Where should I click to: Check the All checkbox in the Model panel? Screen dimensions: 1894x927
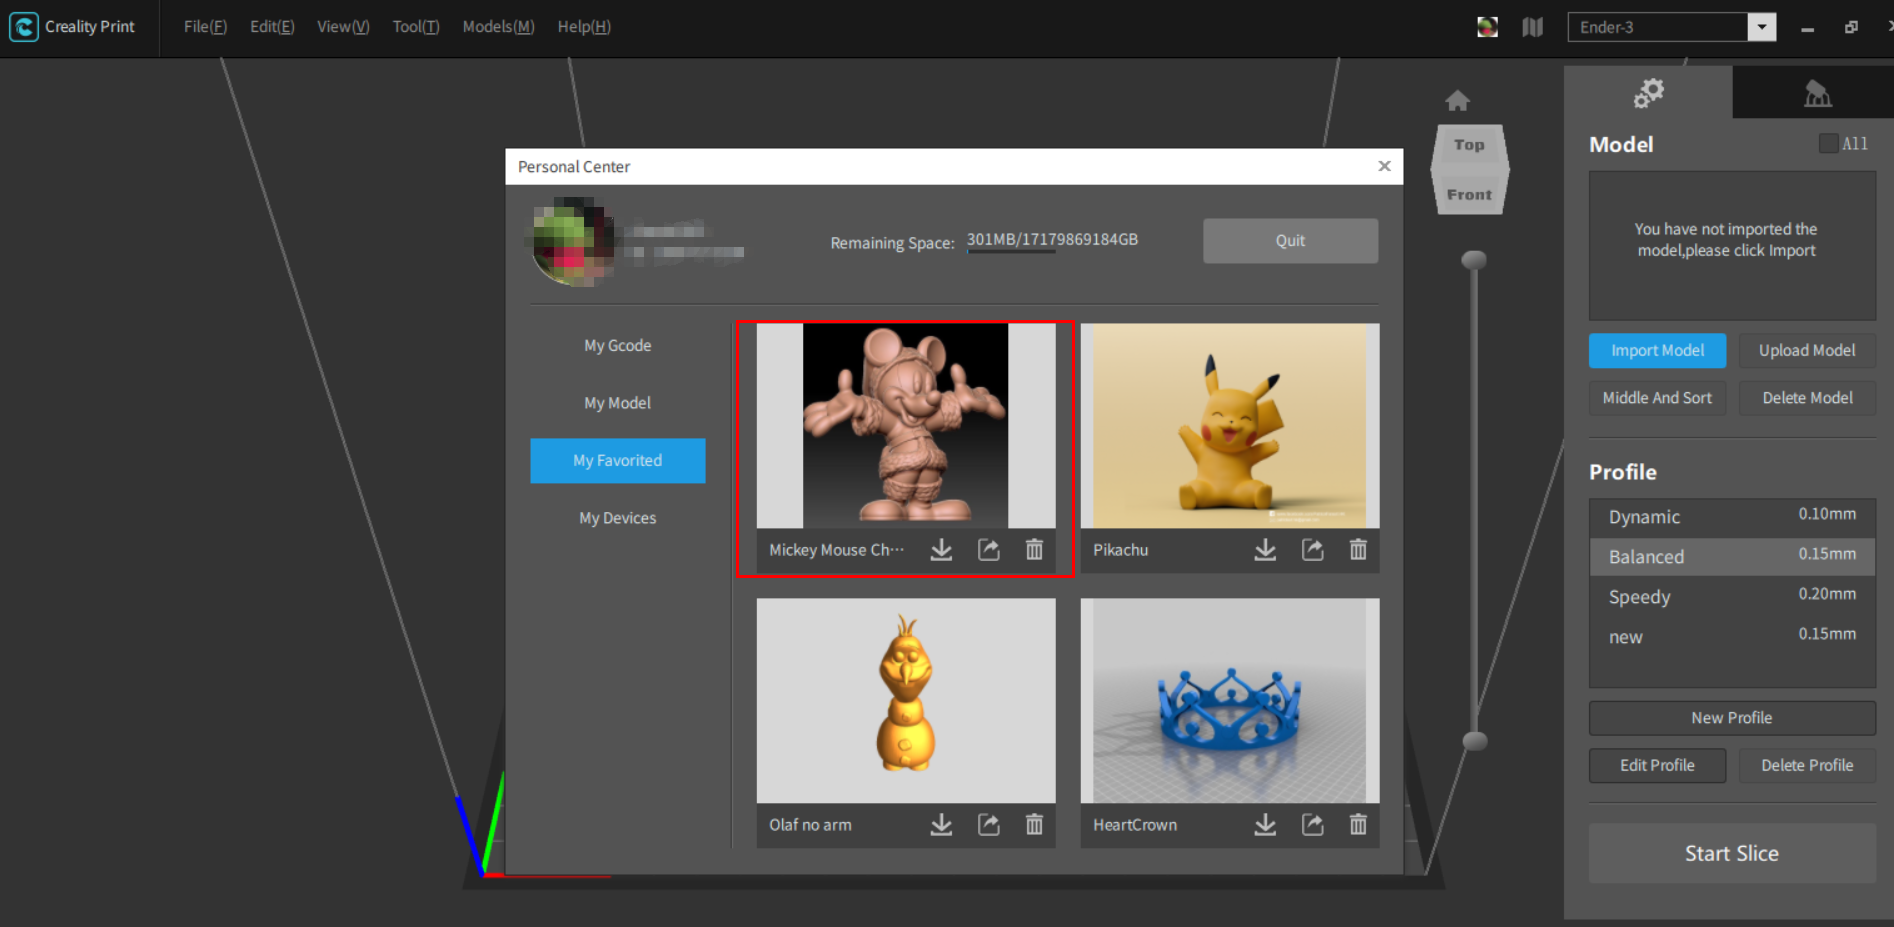1826,143
